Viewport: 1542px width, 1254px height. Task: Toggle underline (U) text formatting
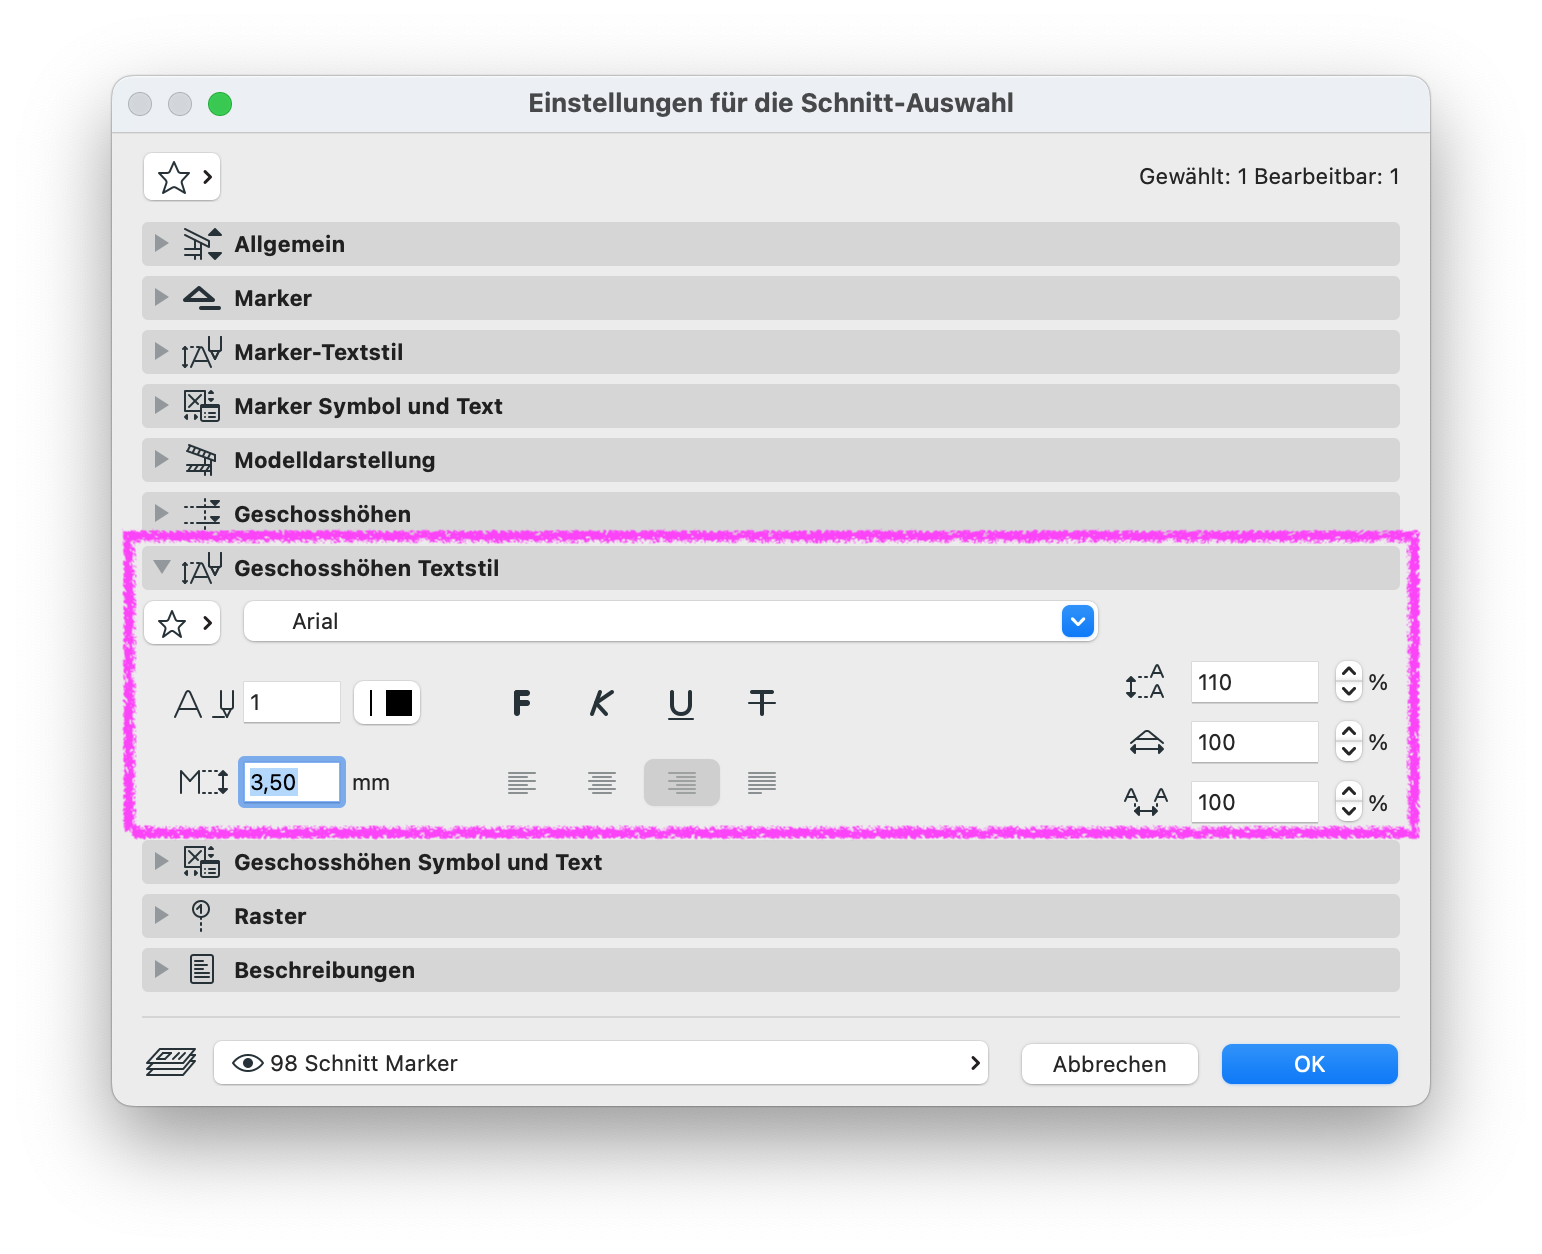pyautogui.click(x=681, y=703)
